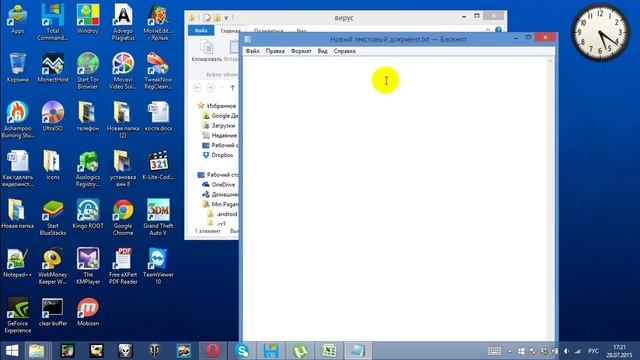640x360 pixels.
Task: Open Skype from the taskbar
Action: (x=242, y=351)
